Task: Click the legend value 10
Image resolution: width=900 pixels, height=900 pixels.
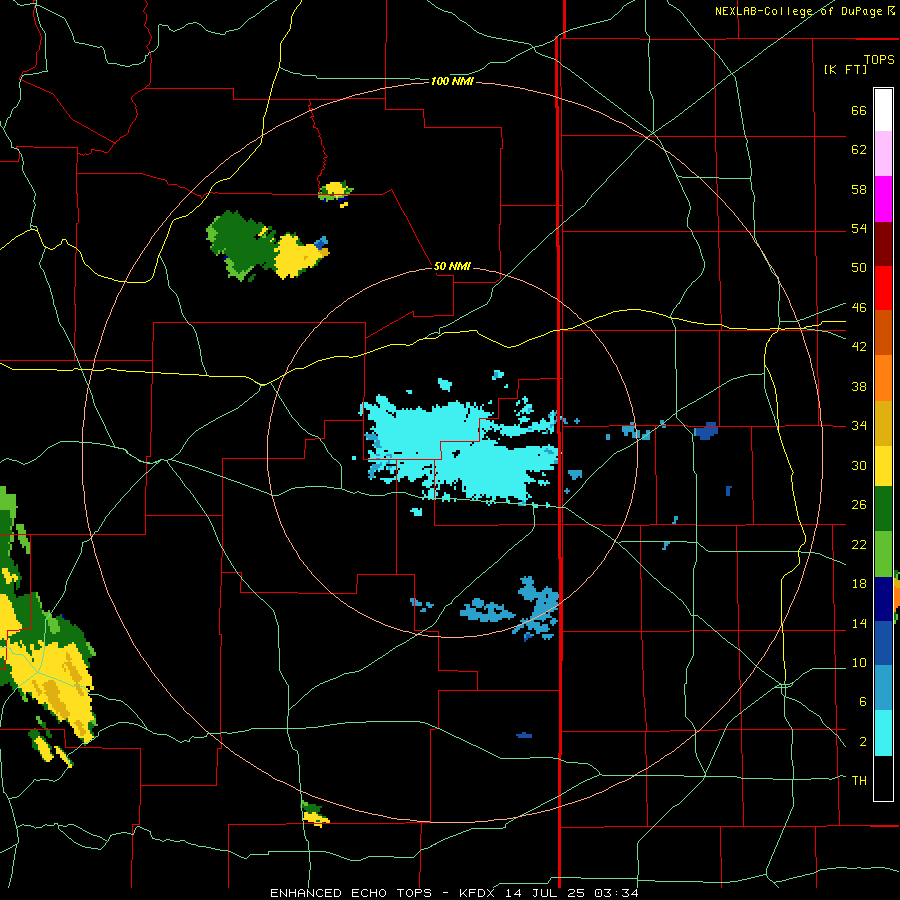Action: point(859,662)
